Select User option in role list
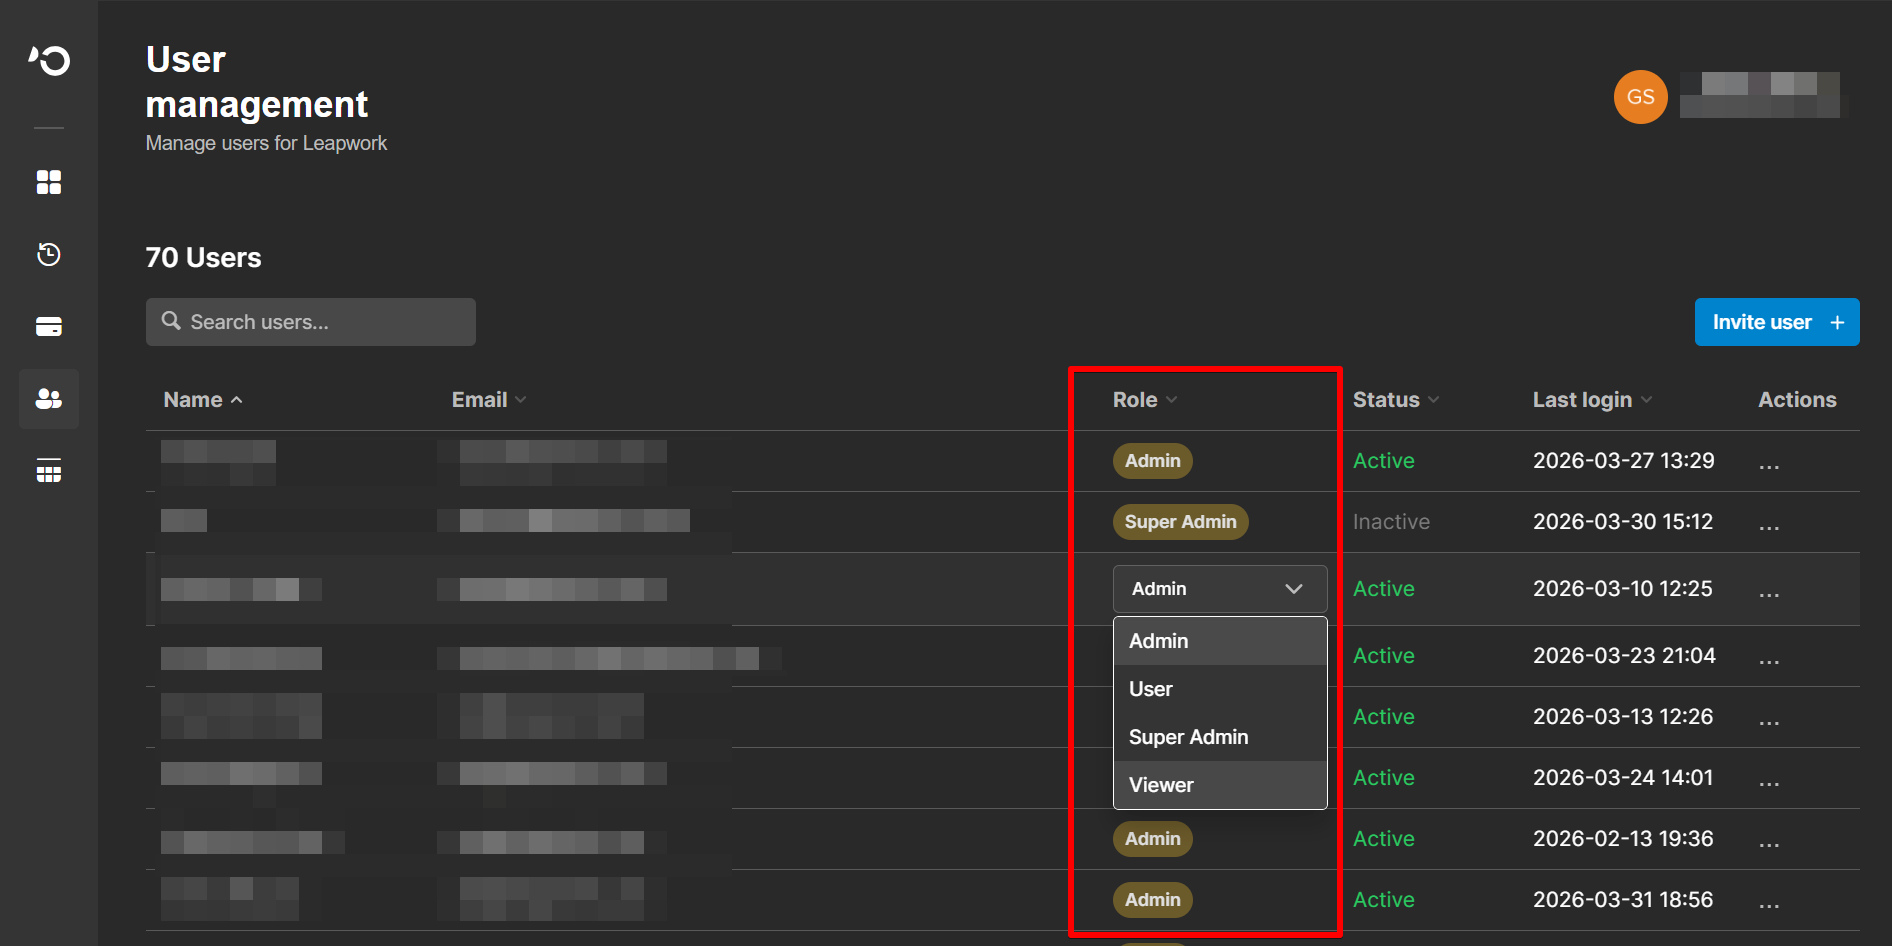Image resolution: width=1892 pixels, height=946 pixels. (x=1151, y=689)
